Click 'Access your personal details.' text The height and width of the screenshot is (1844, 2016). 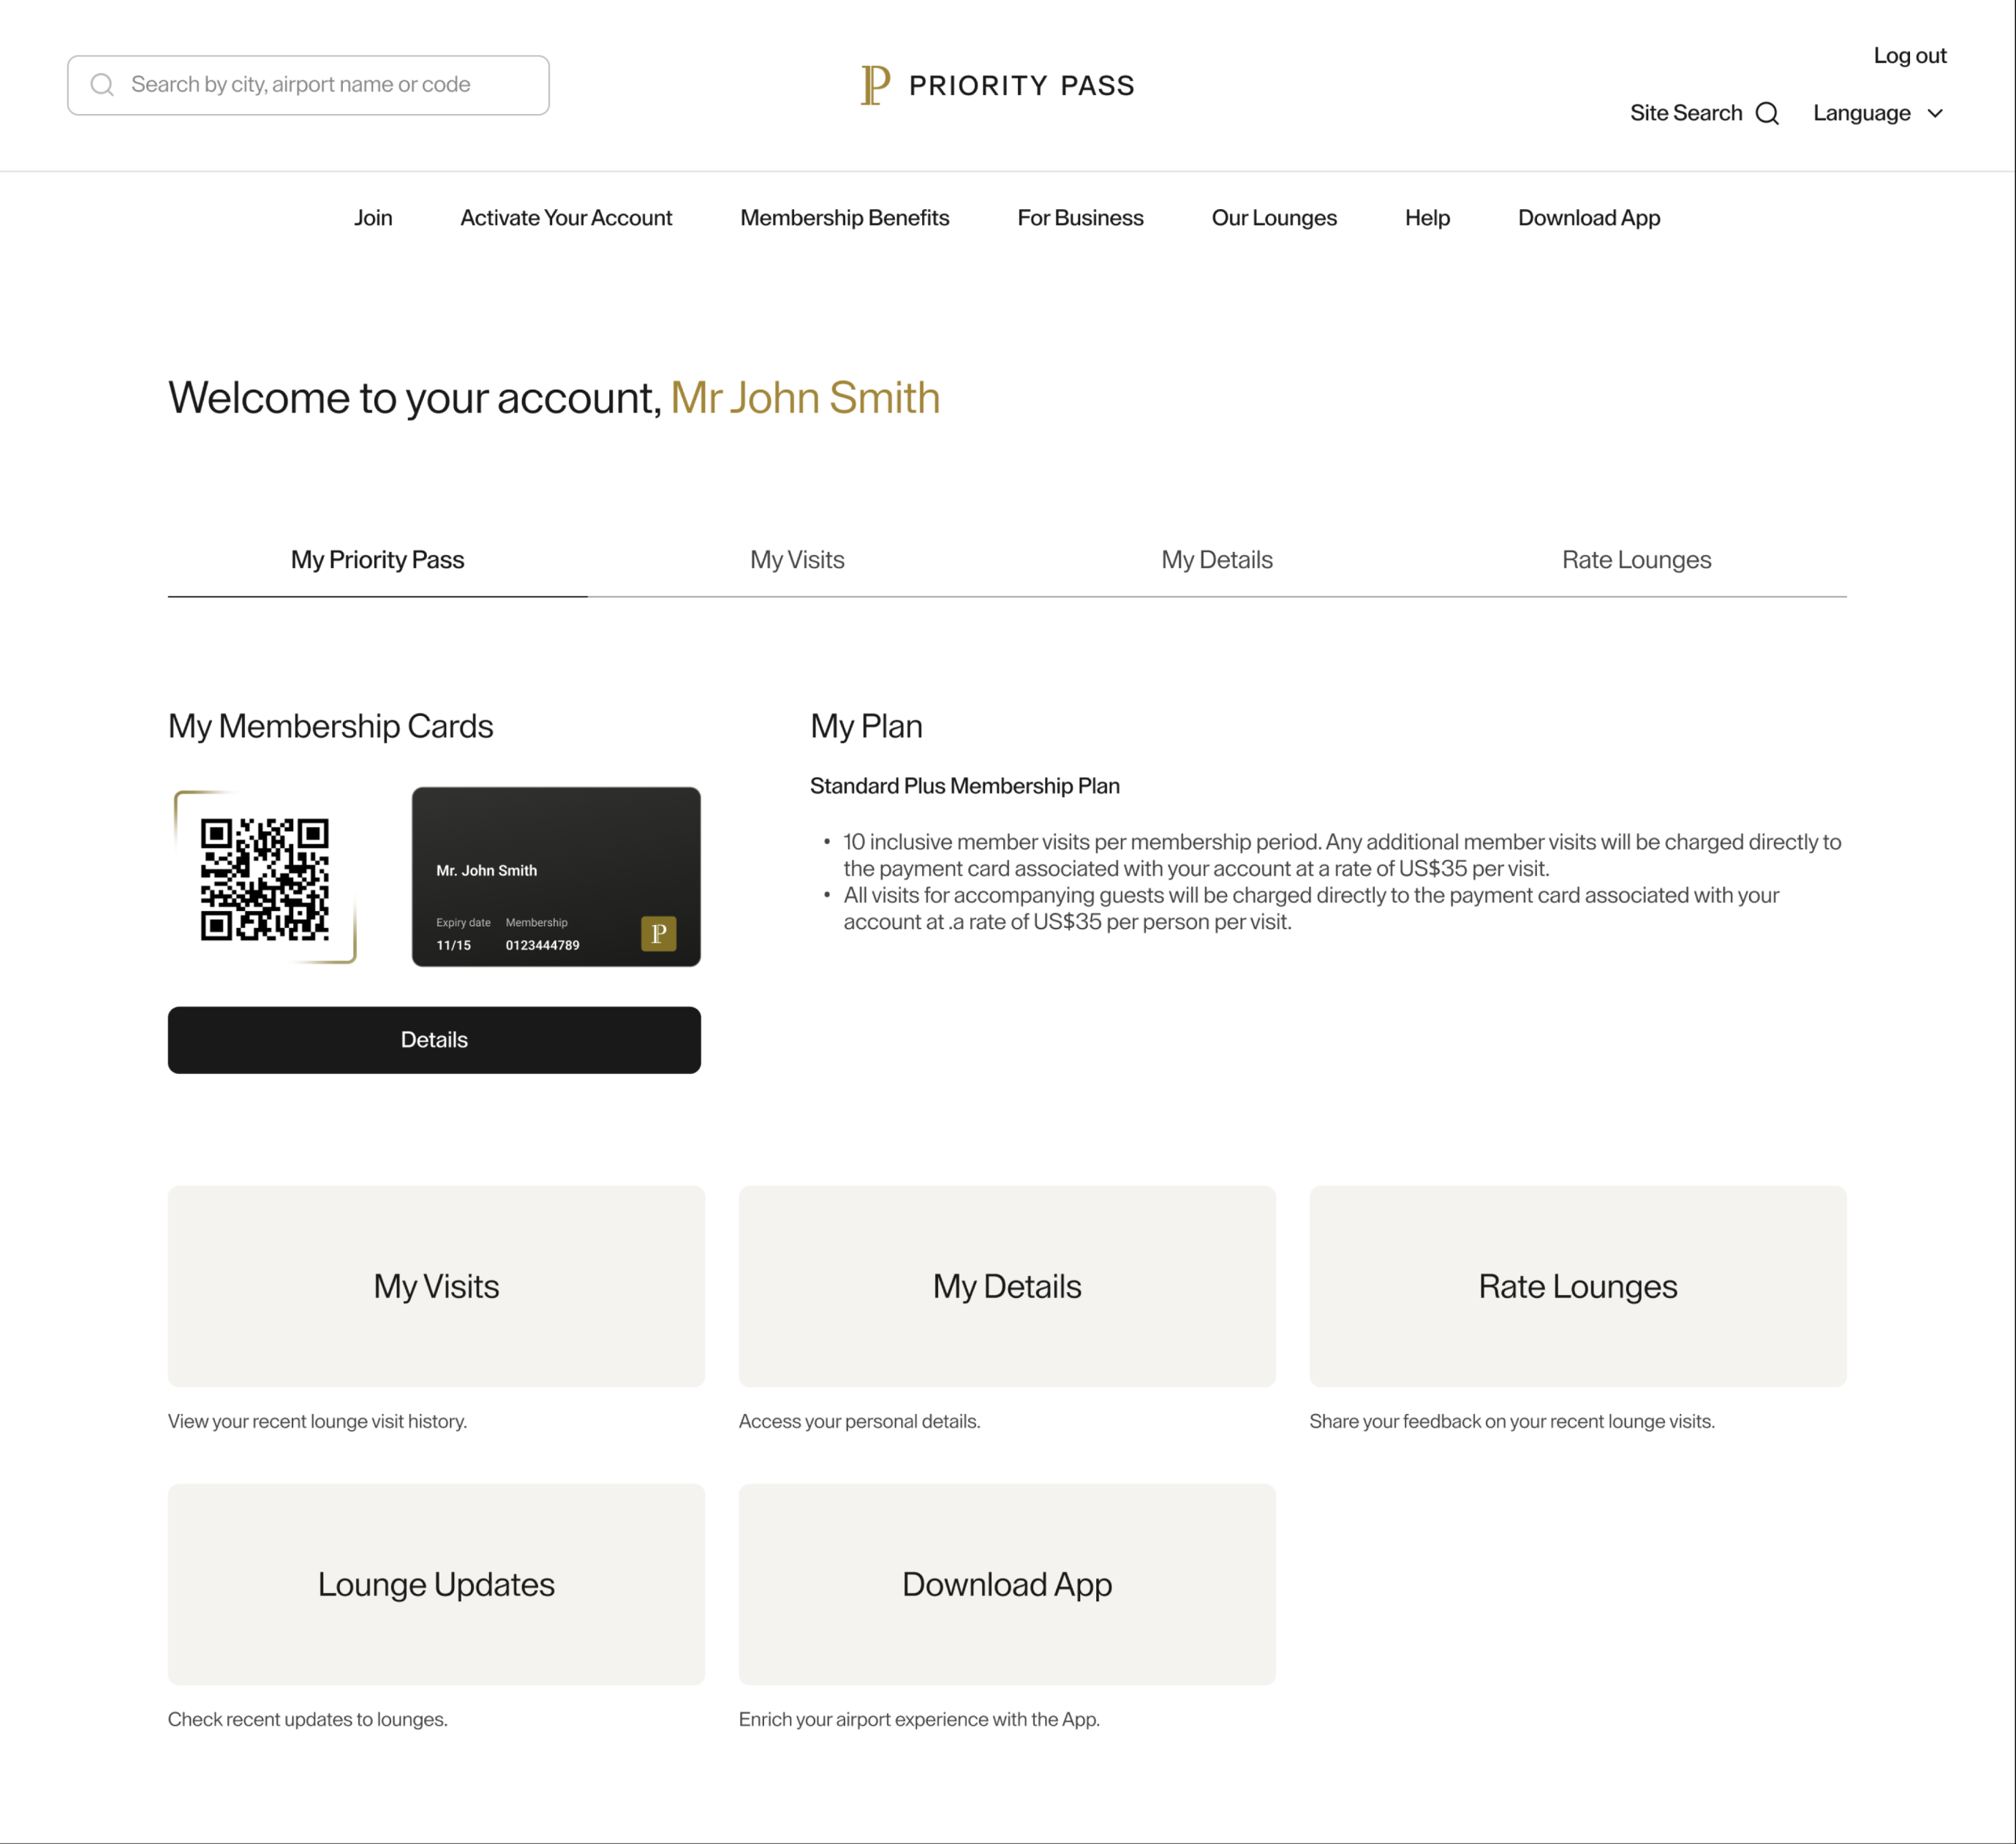[859, 1421]
